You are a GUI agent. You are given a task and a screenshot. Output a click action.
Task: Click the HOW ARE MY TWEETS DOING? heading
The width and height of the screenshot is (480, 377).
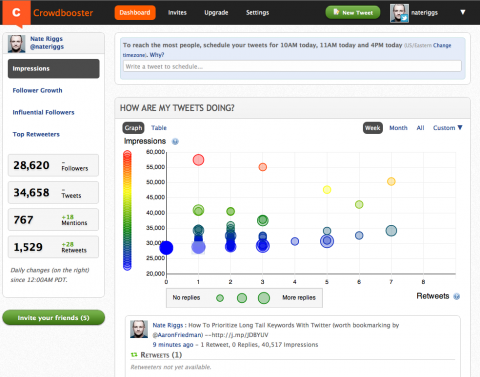click(177, 108)
